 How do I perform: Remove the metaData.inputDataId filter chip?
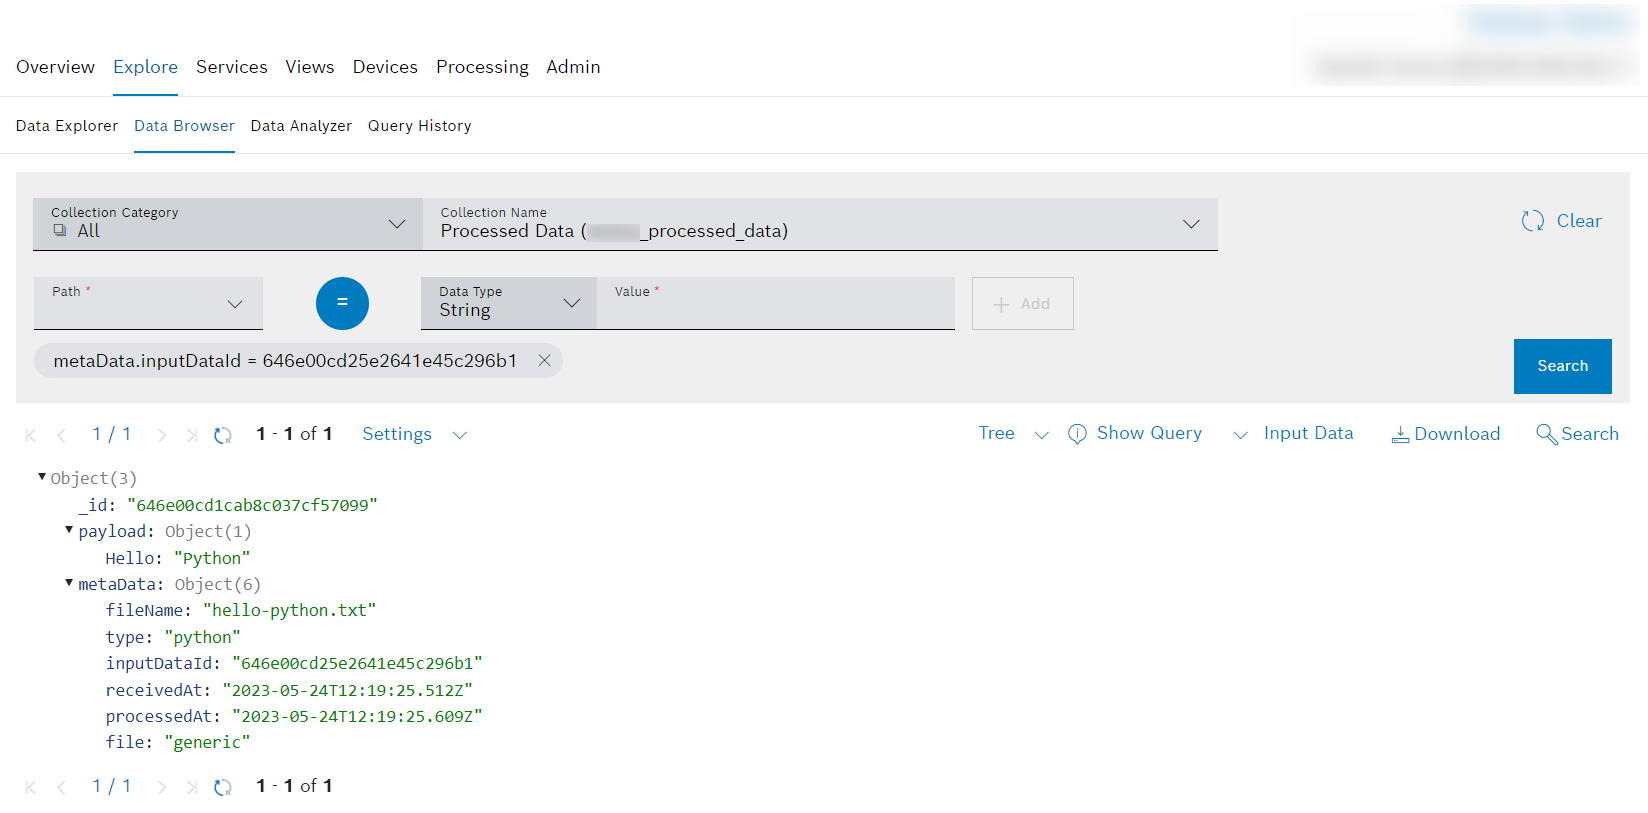(x=544, y=360)
